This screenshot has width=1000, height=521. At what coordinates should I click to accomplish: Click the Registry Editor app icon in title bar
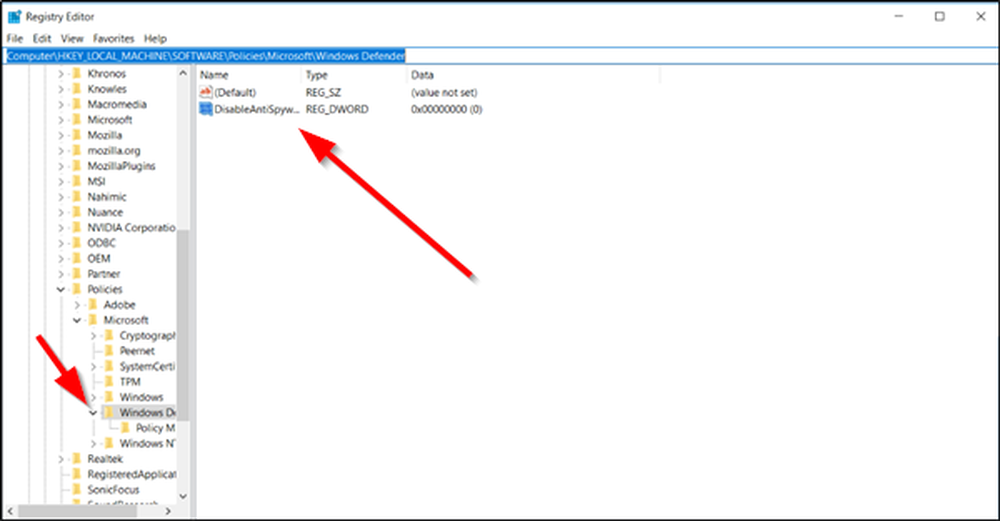[x=14, y=16]
